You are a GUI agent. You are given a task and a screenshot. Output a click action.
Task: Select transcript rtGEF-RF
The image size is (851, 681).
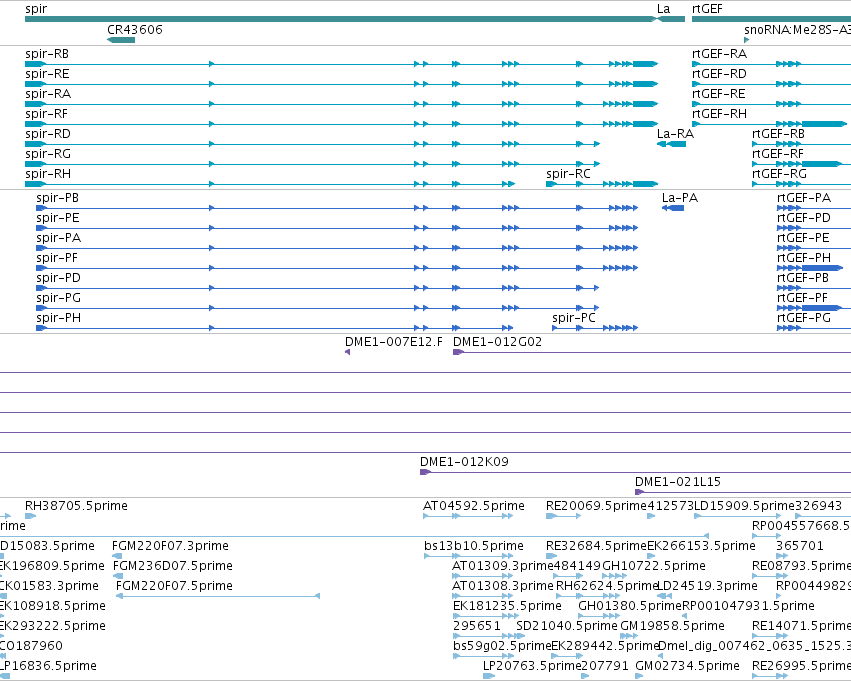point(797,164)
